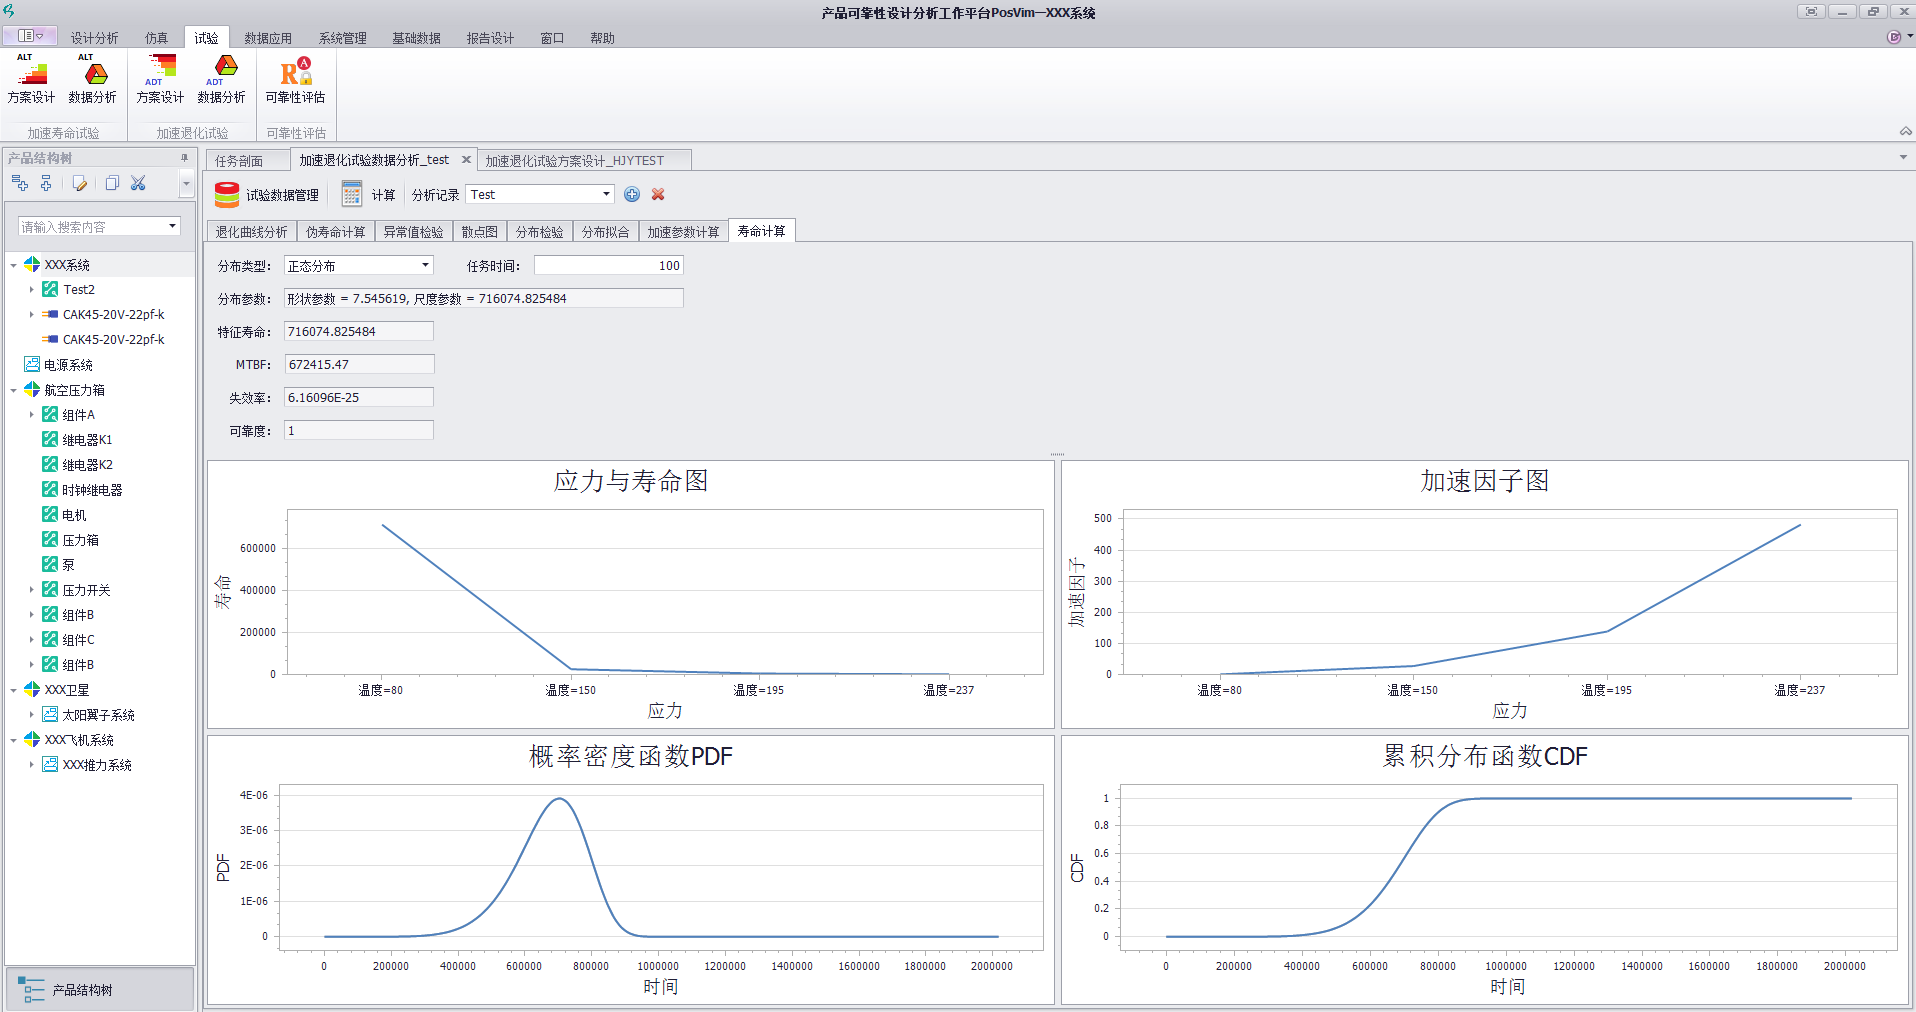This screenshot has width=1916, height=1012.
Task: Expand the 压力开关 tree node
Action: click(x=31, y=590)
